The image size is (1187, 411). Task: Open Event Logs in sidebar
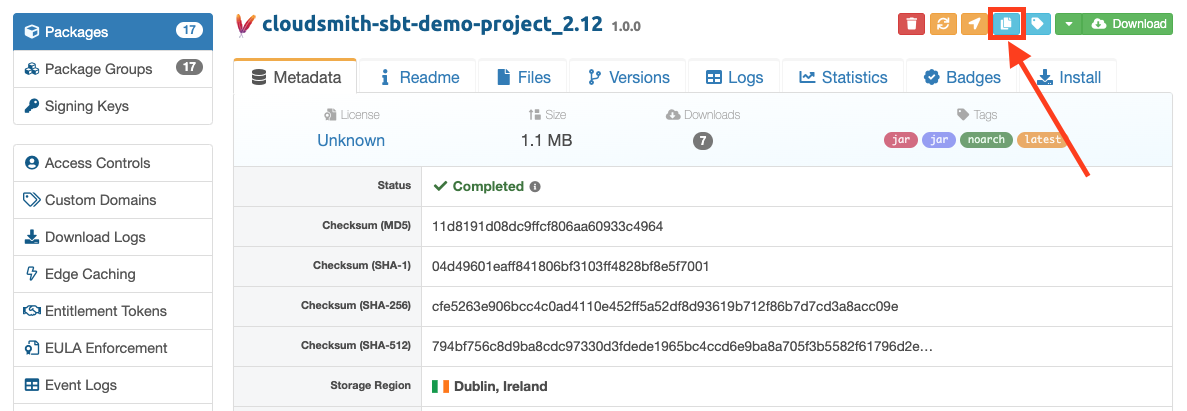point(113,385)
